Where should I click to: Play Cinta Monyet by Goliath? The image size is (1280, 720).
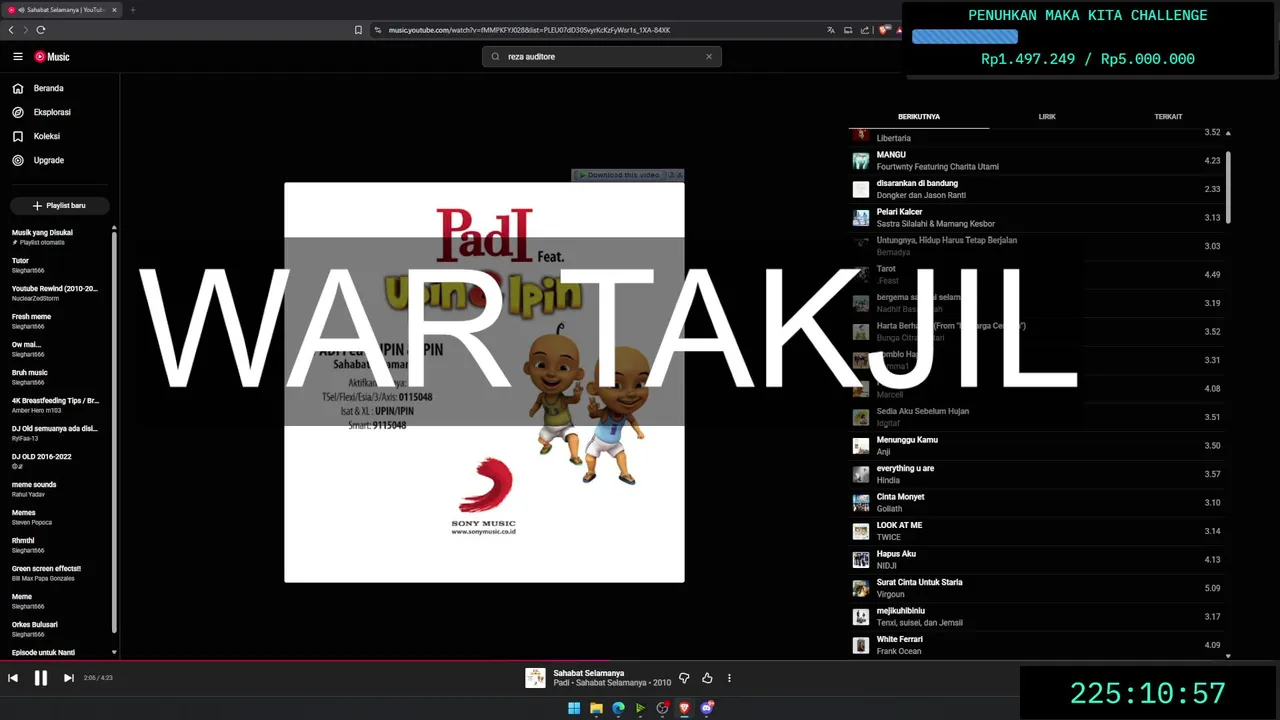point(1036,503)
